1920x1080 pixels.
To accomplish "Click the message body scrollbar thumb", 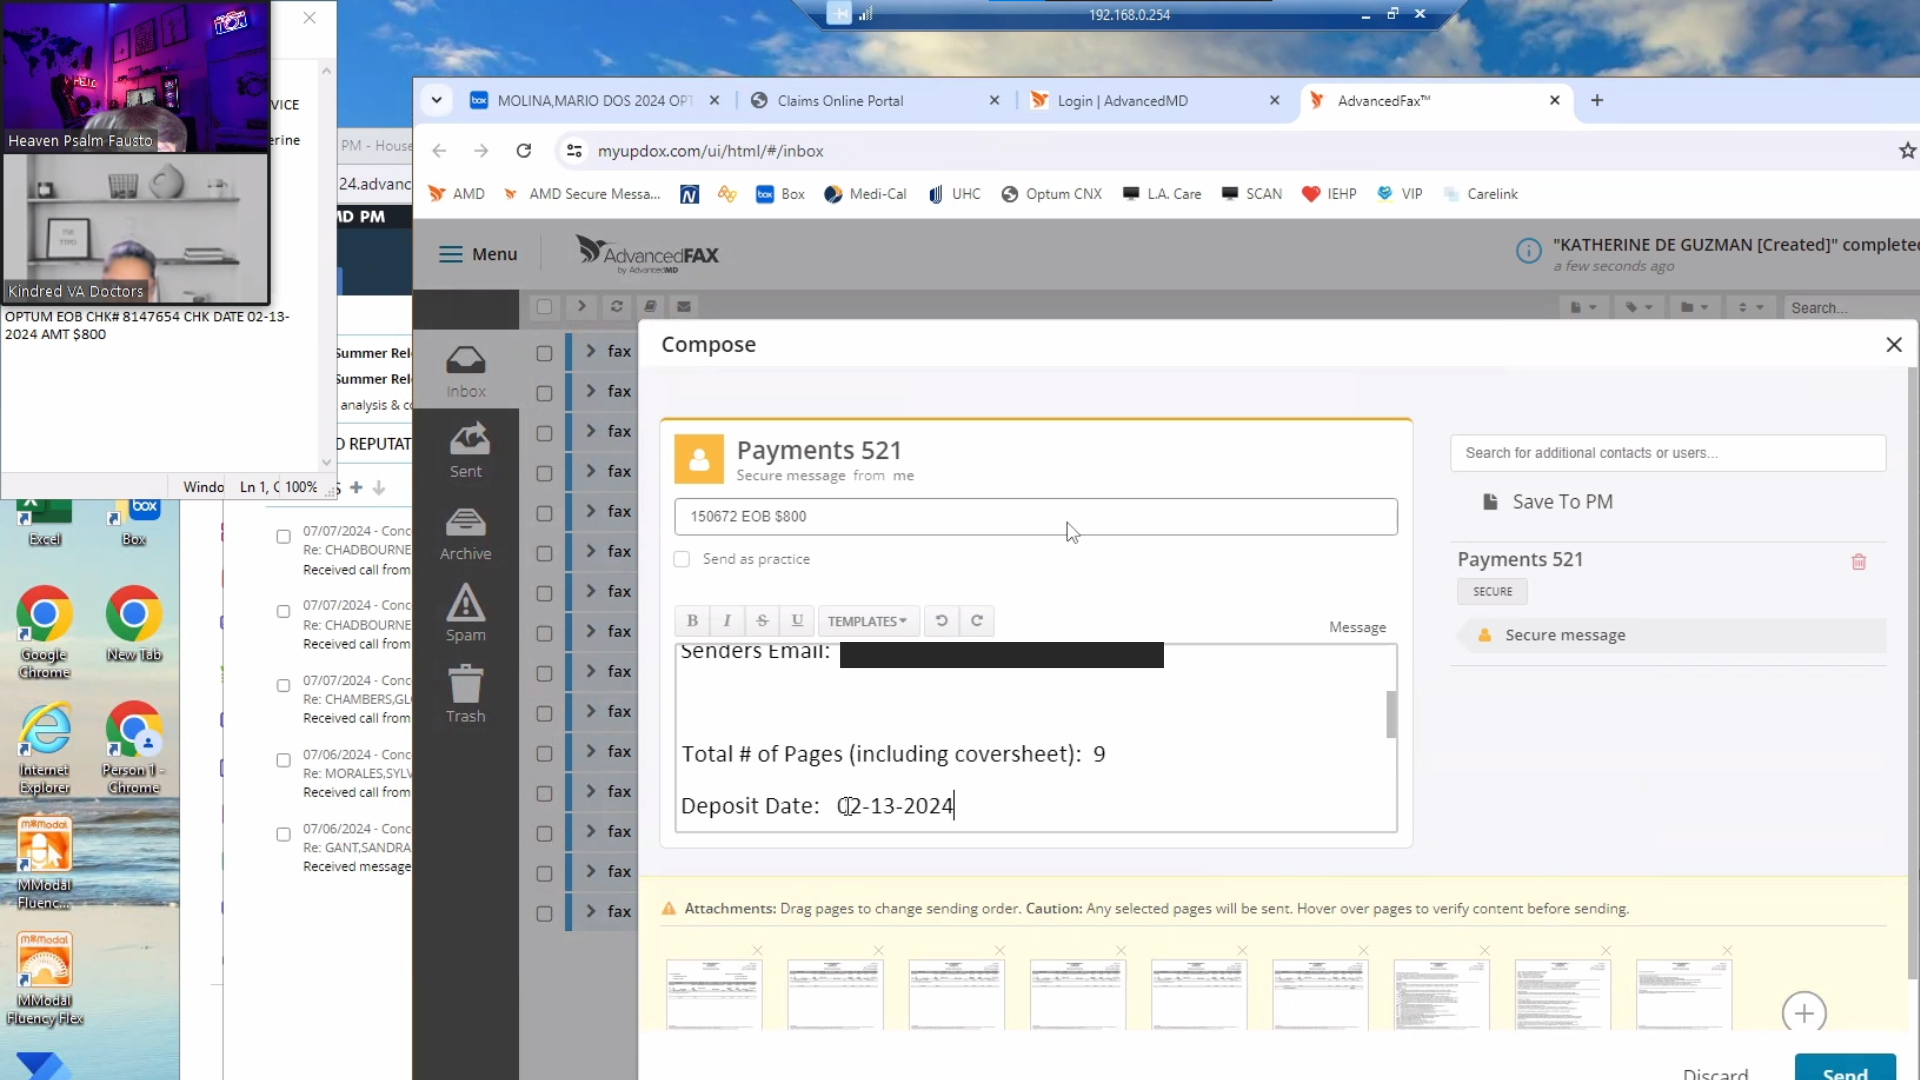I will (1391, 714).
